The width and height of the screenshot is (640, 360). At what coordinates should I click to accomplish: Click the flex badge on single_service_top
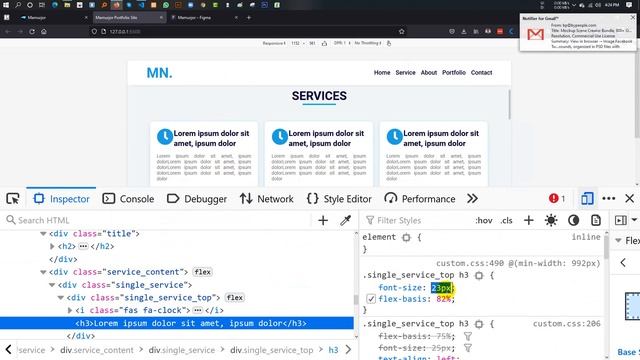point(235,298)
